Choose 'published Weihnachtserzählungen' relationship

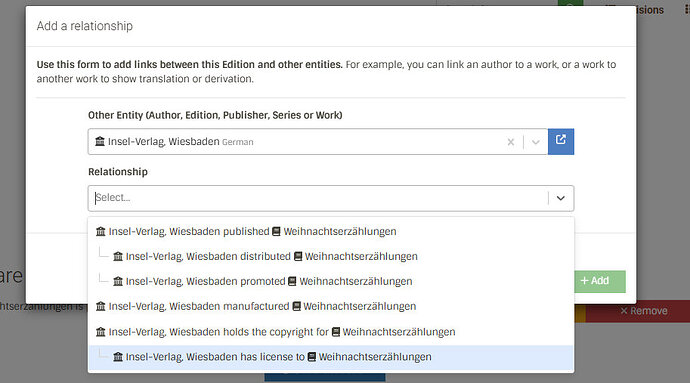(x=331, y=231)
